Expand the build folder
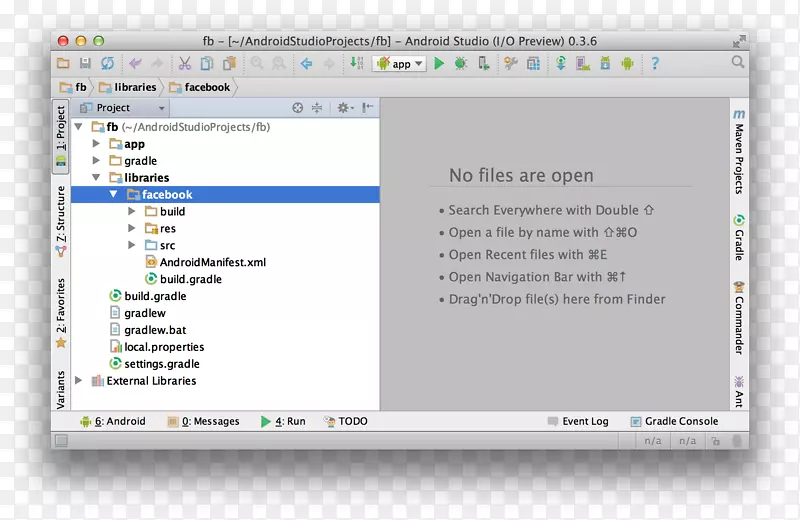The image size is (800, 520). click(x=131, y=211)
